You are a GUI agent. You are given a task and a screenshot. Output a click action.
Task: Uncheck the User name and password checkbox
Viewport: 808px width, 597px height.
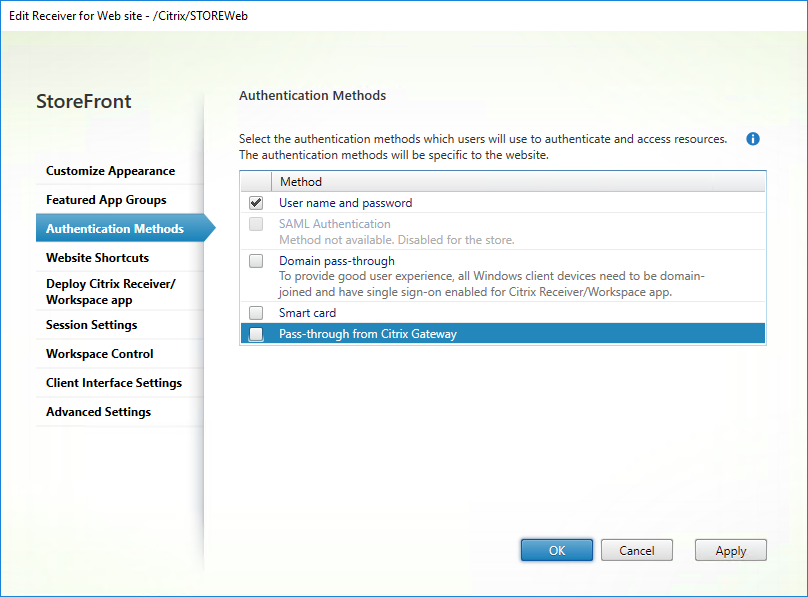(256, 203)
